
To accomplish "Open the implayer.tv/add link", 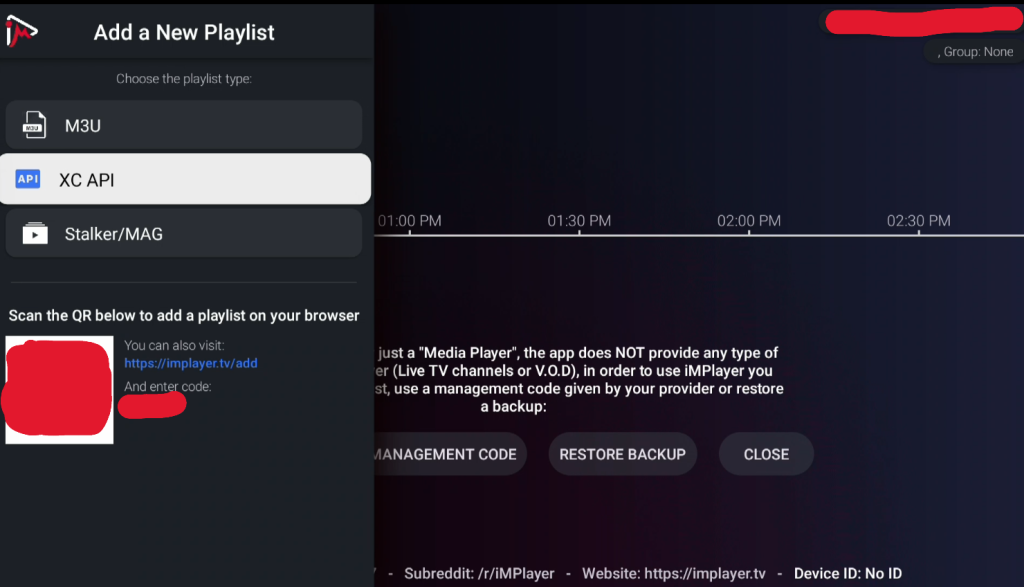I will pos(190,363).
